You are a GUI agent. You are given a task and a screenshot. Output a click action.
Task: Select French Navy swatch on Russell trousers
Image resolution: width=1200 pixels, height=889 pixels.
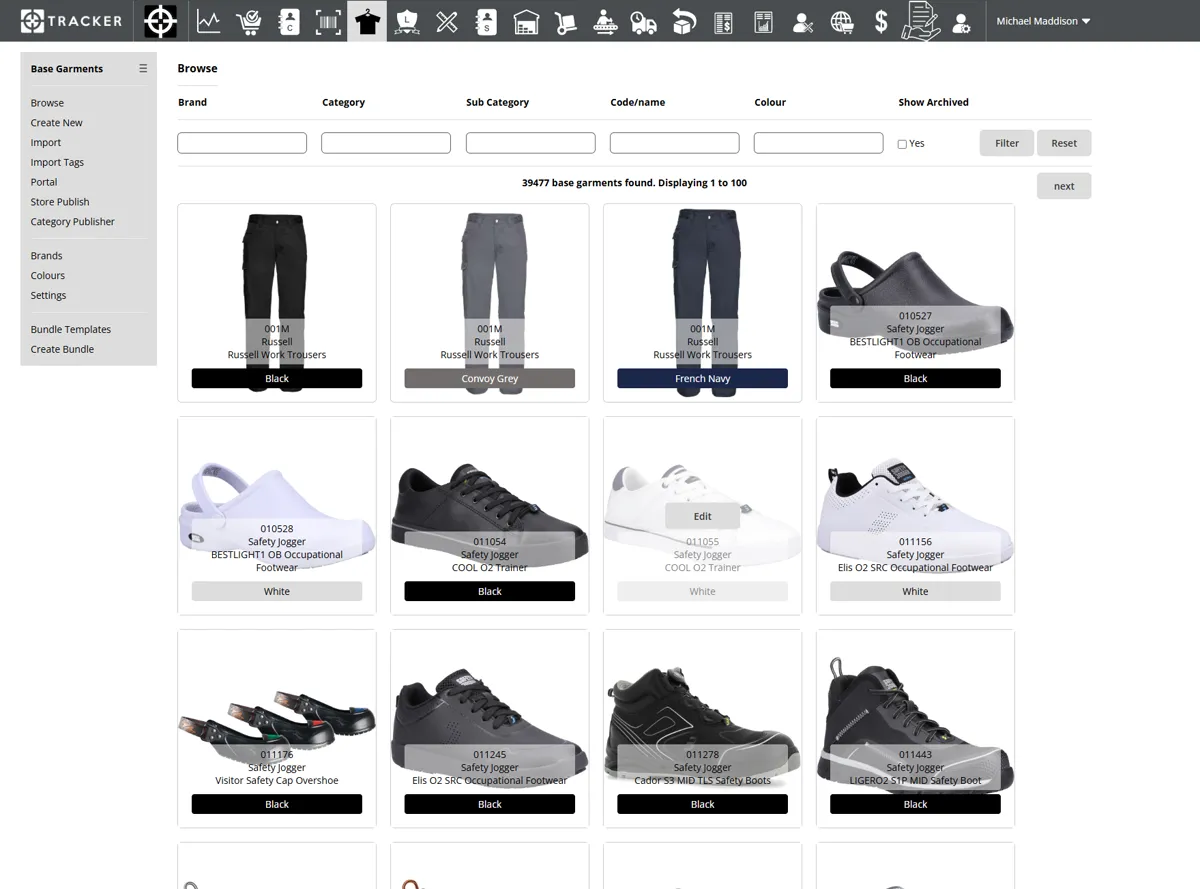click(703, 379)
